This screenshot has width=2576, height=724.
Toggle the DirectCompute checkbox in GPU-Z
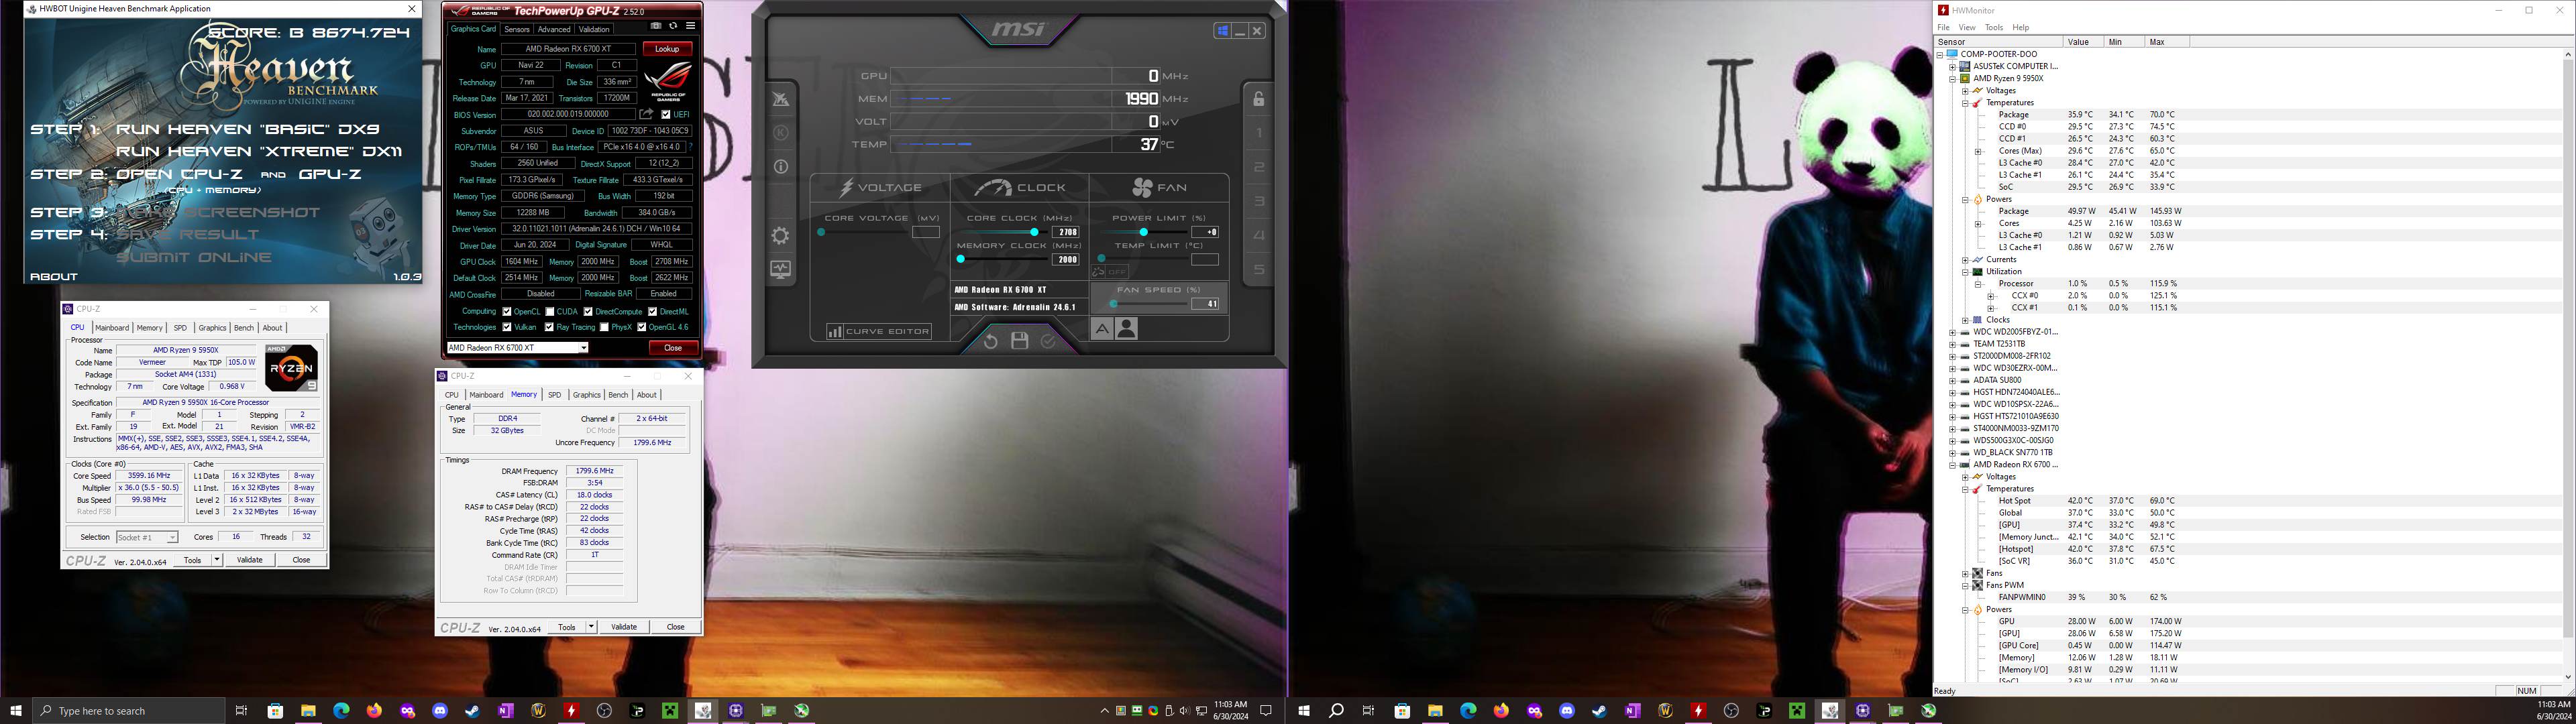pyautogui.click(x=588, y=312)
